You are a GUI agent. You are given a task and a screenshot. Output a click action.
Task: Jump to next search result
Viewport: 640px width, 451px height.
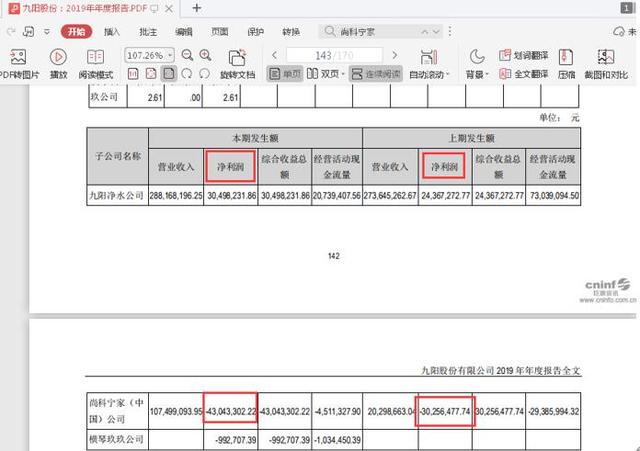point(436,31)
